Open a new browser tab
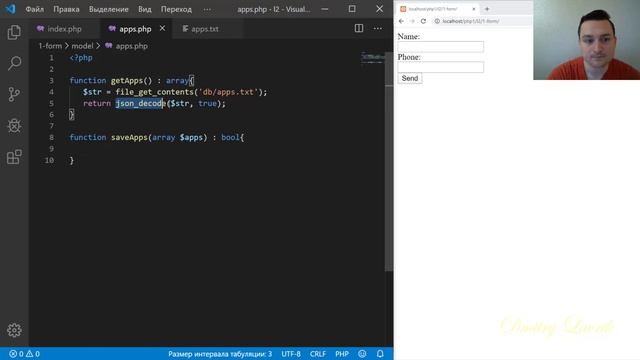Viewport: 640px width, 360px height. [x=487, y=9]
